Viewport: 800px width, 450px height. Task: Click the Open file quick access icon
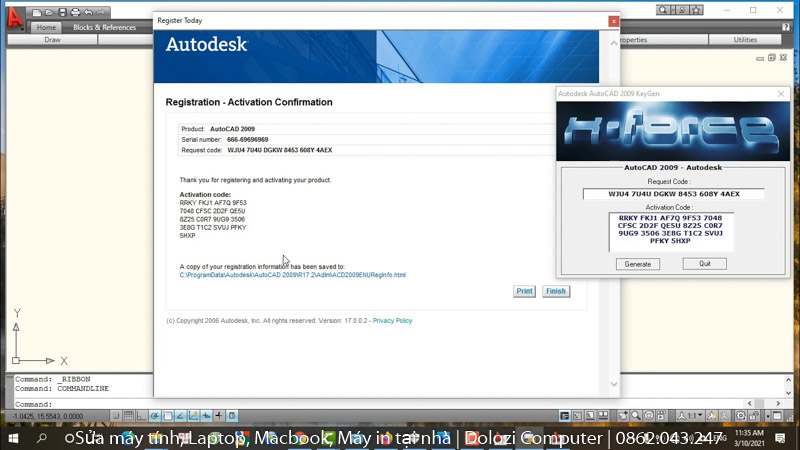coord(49,12)
